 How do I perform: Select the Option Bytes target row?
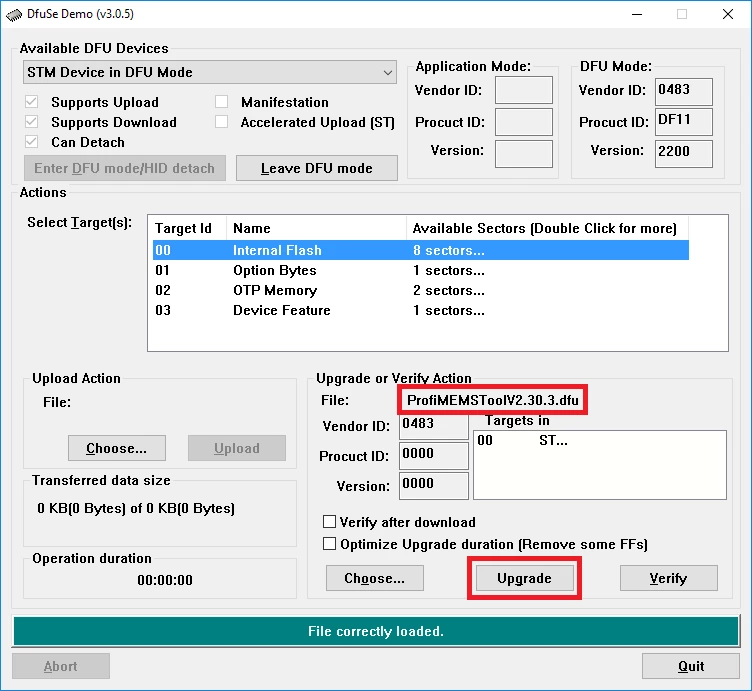(x=421, y=270)
